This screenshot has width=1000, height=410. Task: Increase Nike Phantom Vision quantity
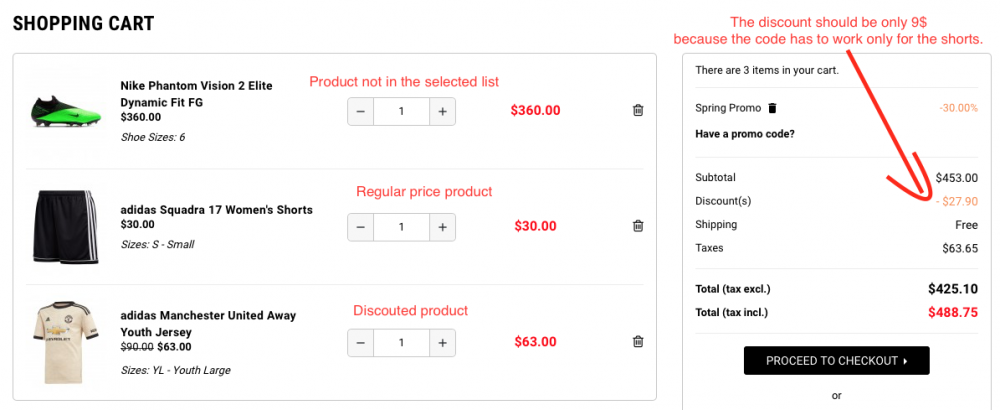coord(442,110)
